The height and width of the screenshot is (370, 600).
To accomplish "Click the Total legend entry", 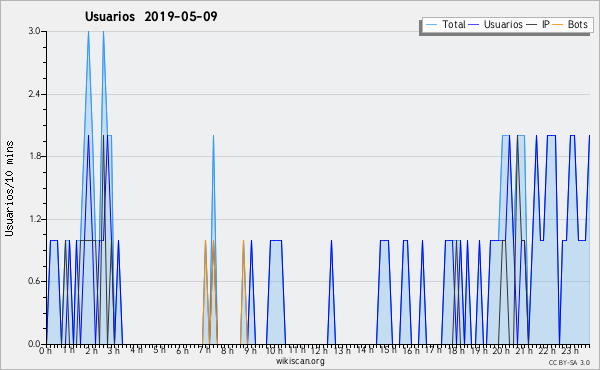I will pos(445,24).
